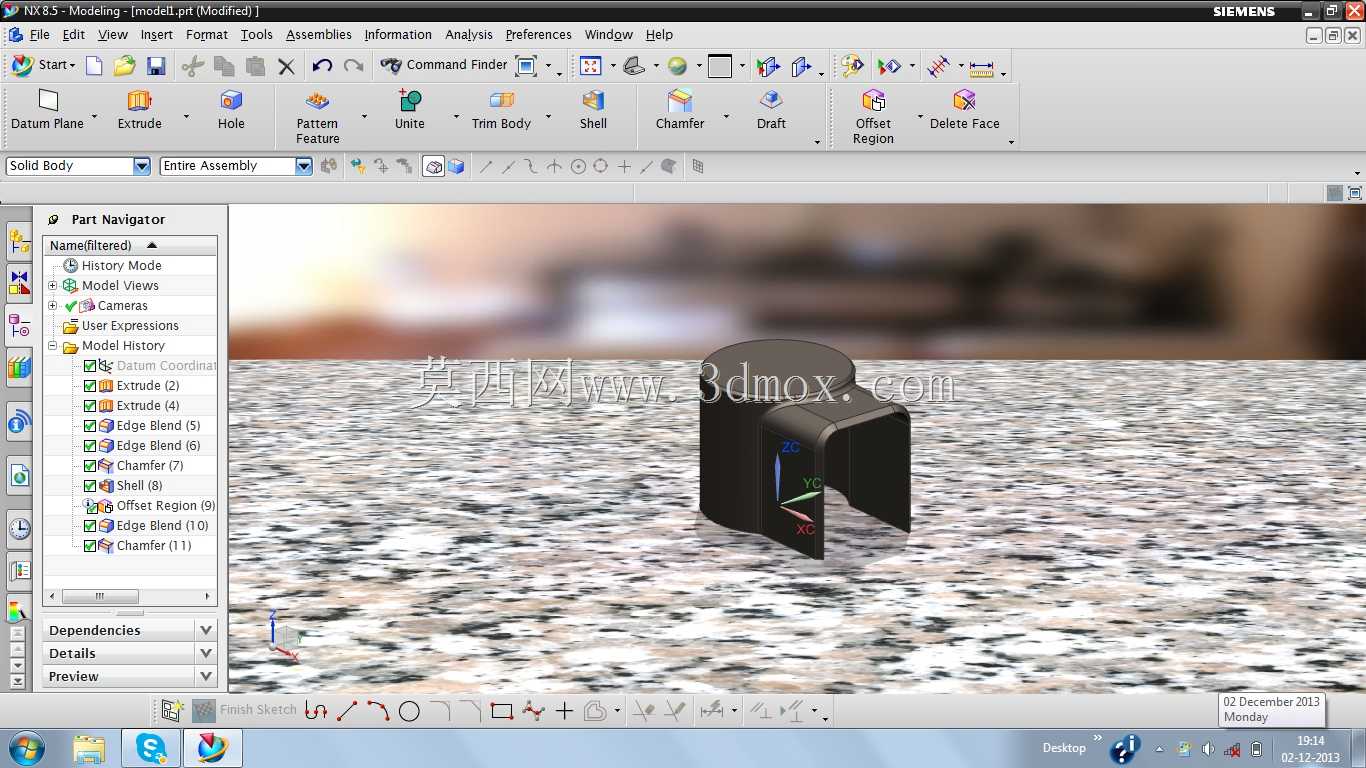Toggle the Edge Blend (6) checkbox

[90, 446]
